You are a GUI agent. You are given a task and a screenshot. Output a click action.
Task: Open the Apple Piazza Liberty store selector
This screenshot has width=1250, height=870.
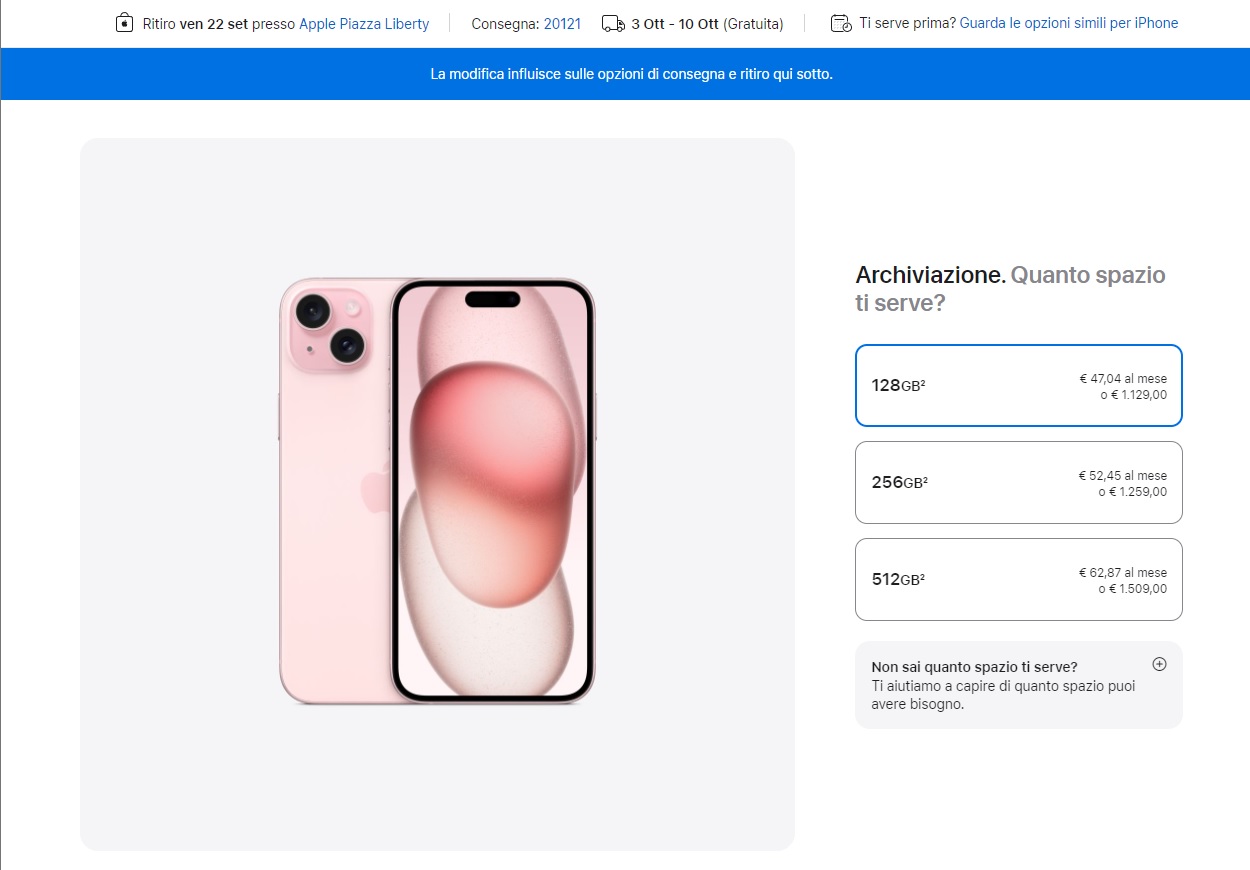pos(364,23)
